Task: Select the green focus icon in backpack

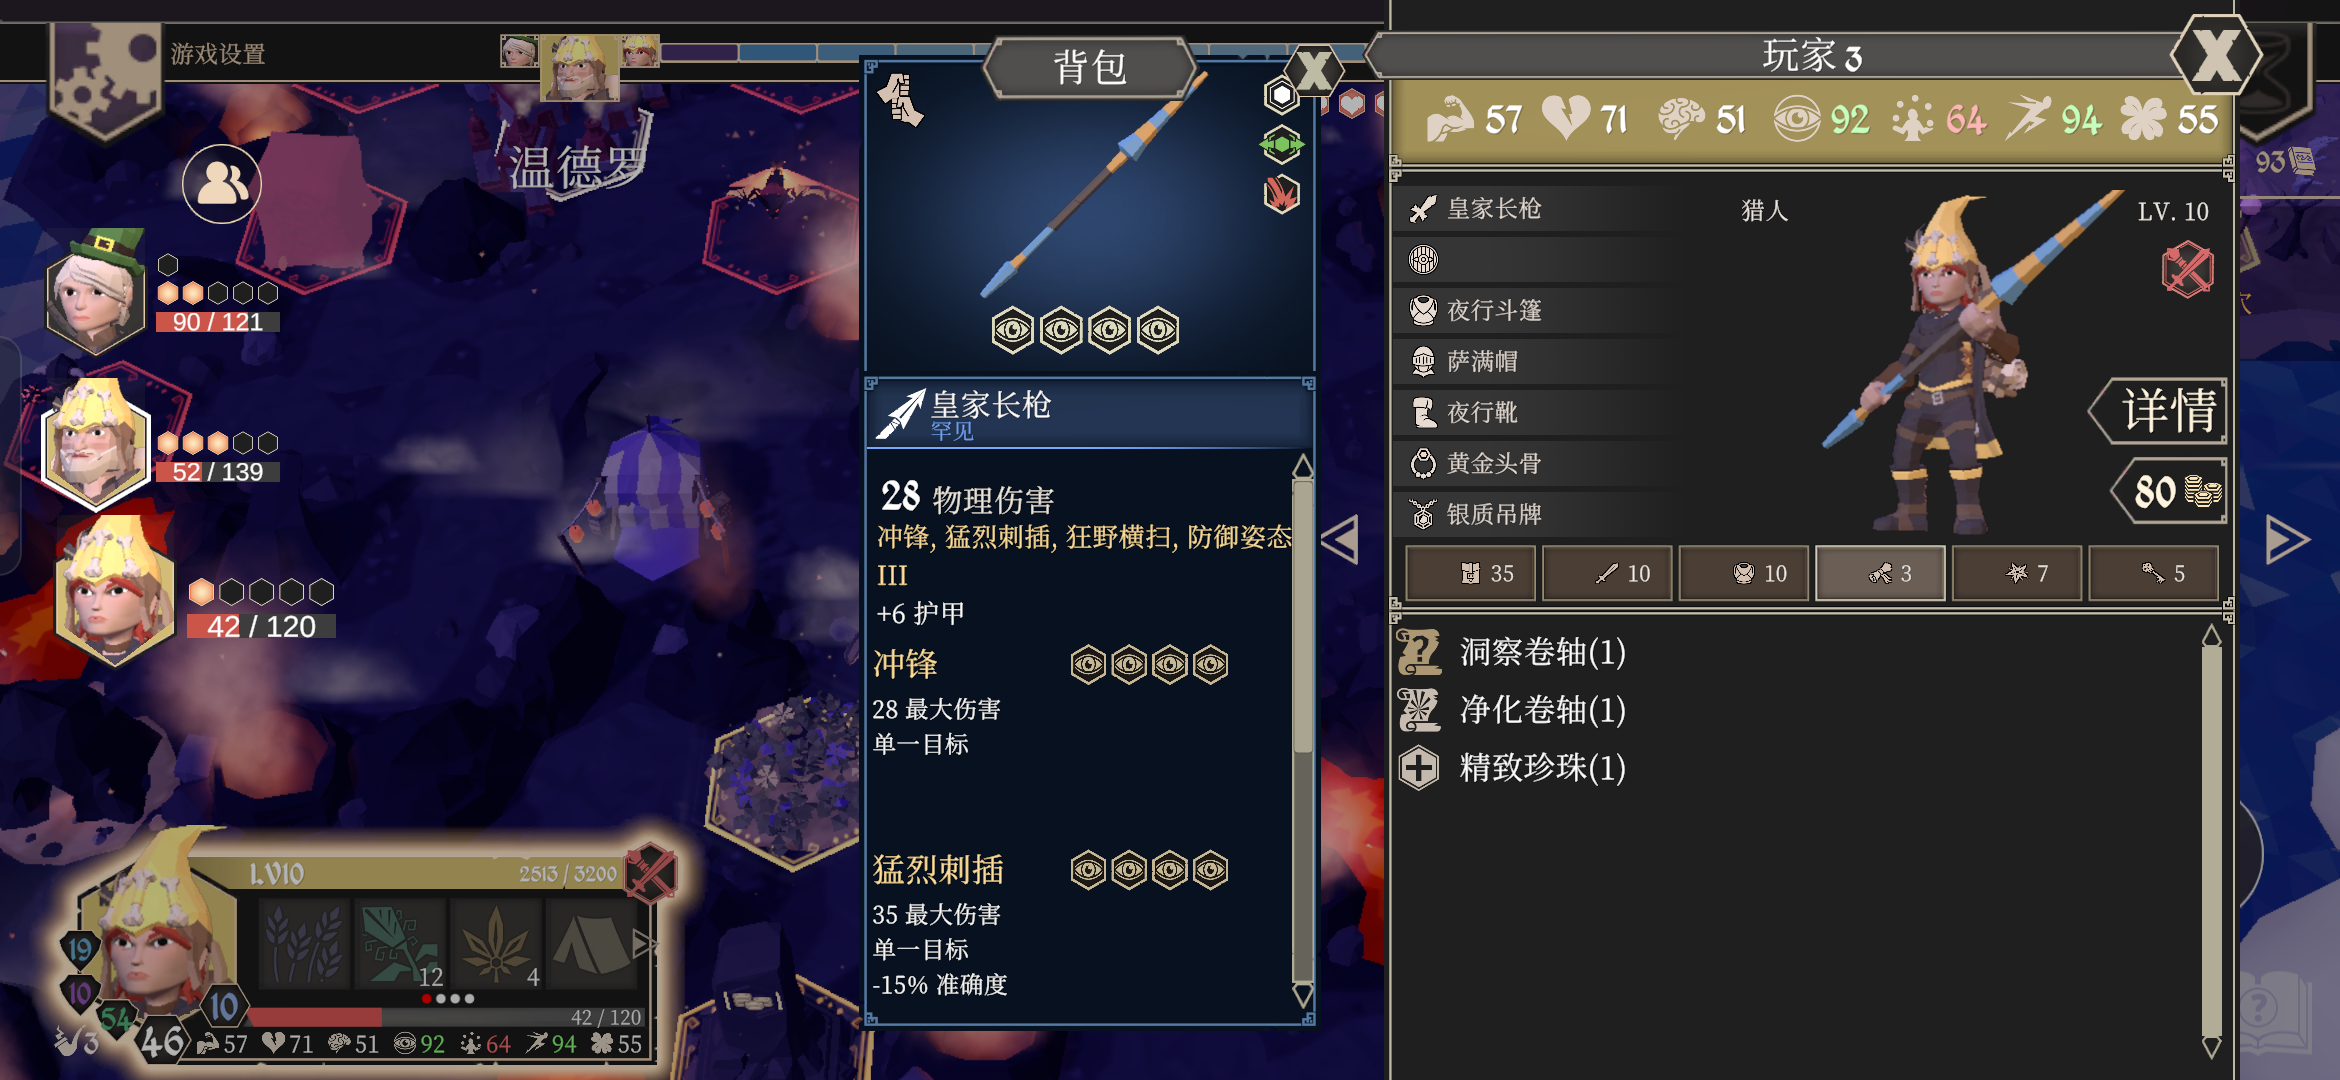Action: 1281,145
